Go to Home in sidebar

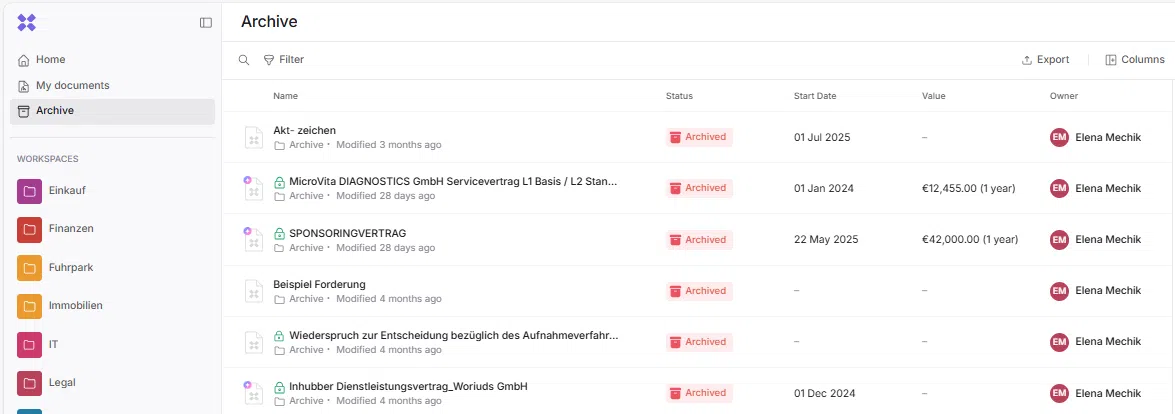[50, 60]
